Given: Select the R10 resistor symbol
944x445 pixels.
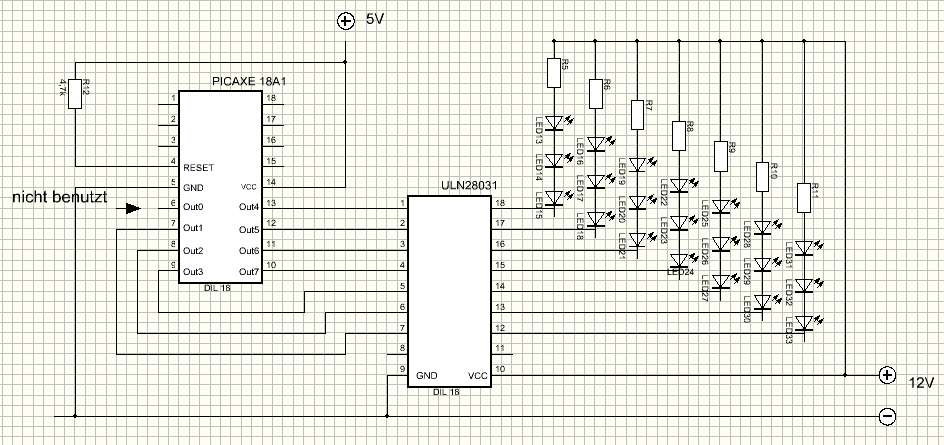Looking at the screenshot, I should [x=762, y=176].
